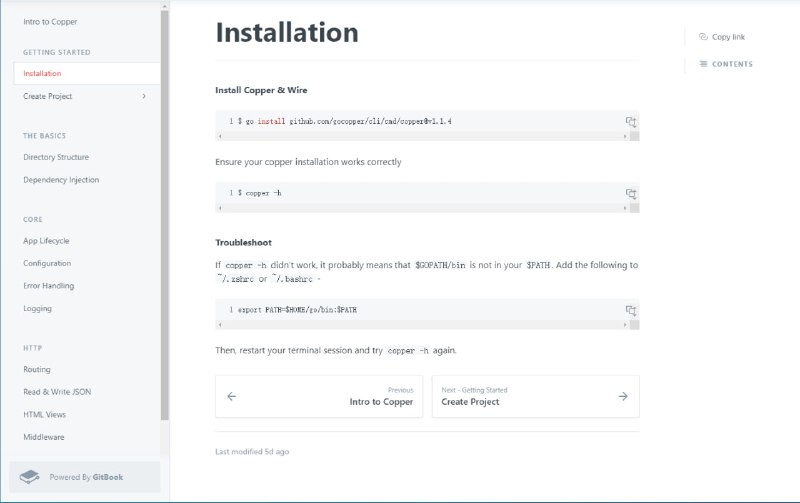The image size is (800, 503).
Task: Click the 'Install Copper & Wire' heading
Action: 261,90
